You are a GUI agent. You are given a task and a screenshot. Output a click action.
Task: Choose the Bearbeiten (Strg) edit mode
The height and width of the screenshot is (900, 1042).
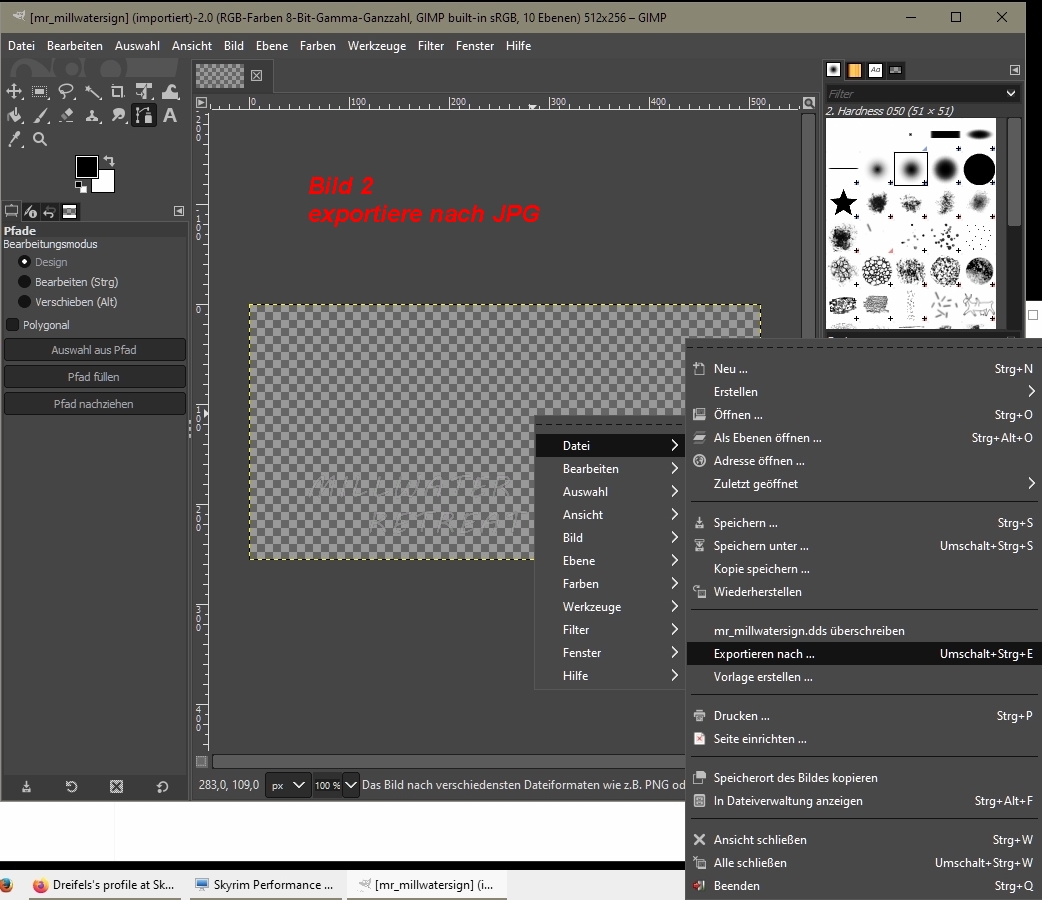25,282
